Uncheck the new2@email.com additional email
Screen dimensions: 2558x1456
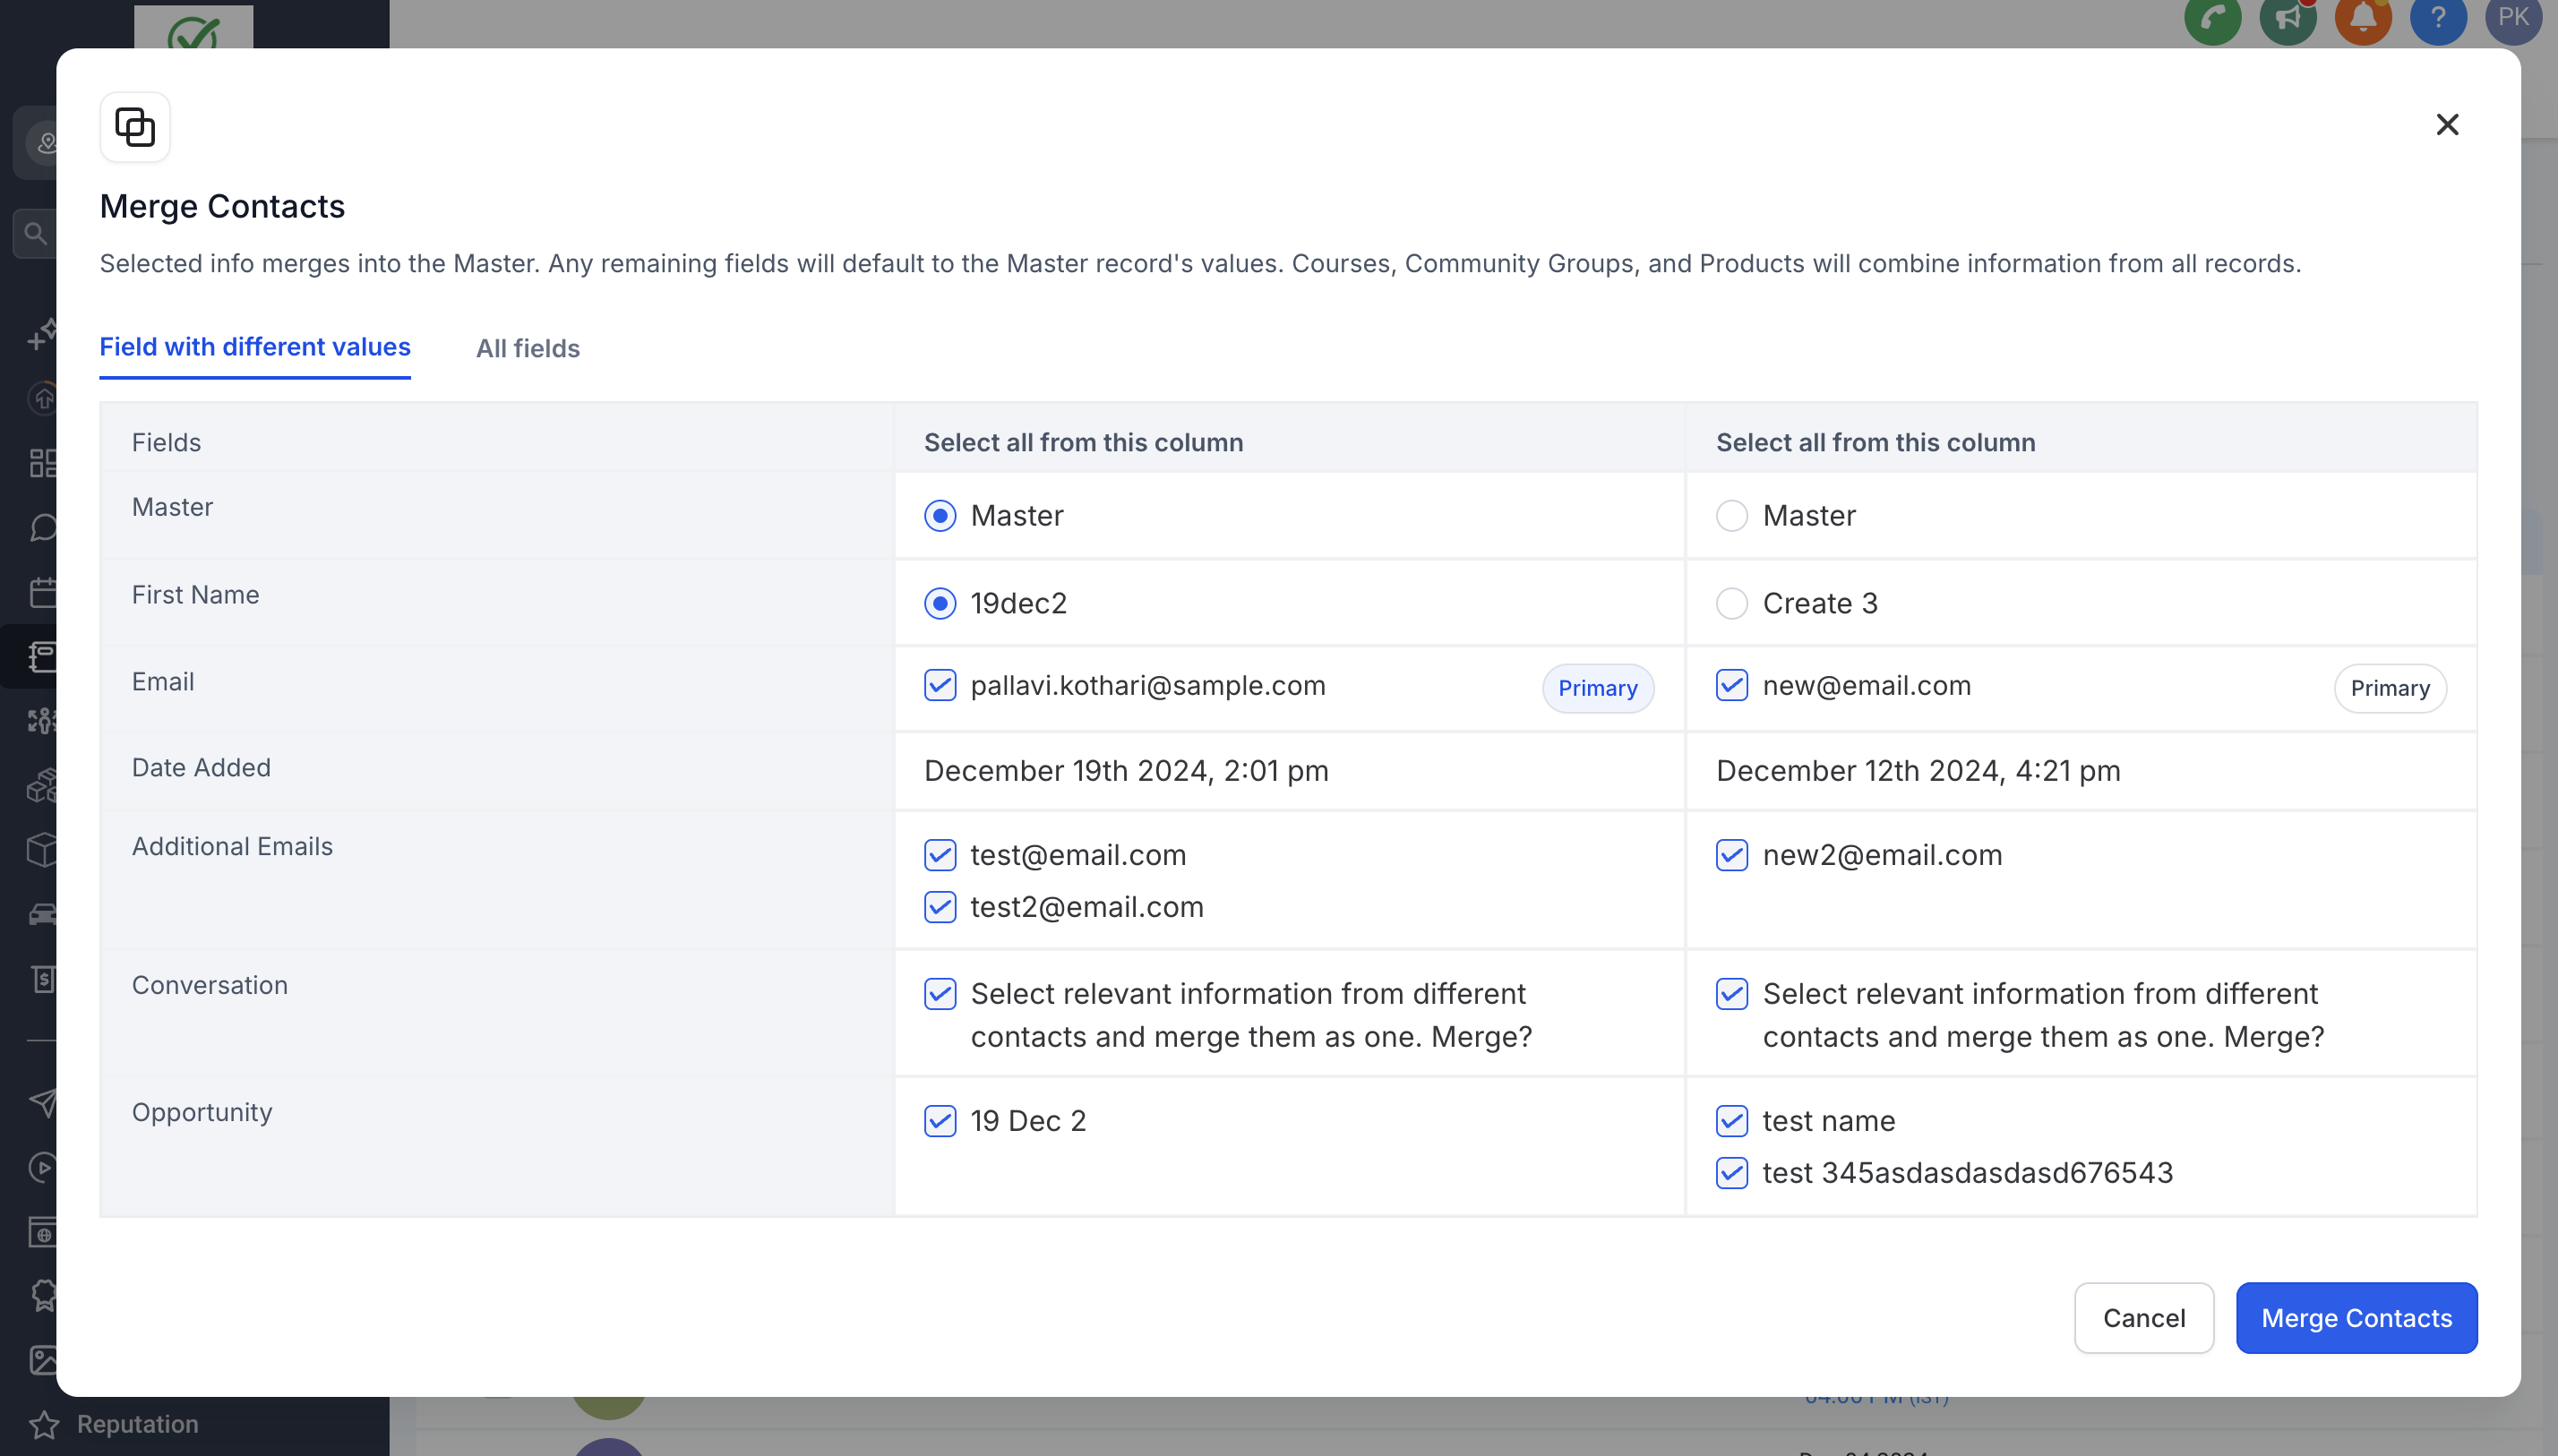(x=1731, y=855)
